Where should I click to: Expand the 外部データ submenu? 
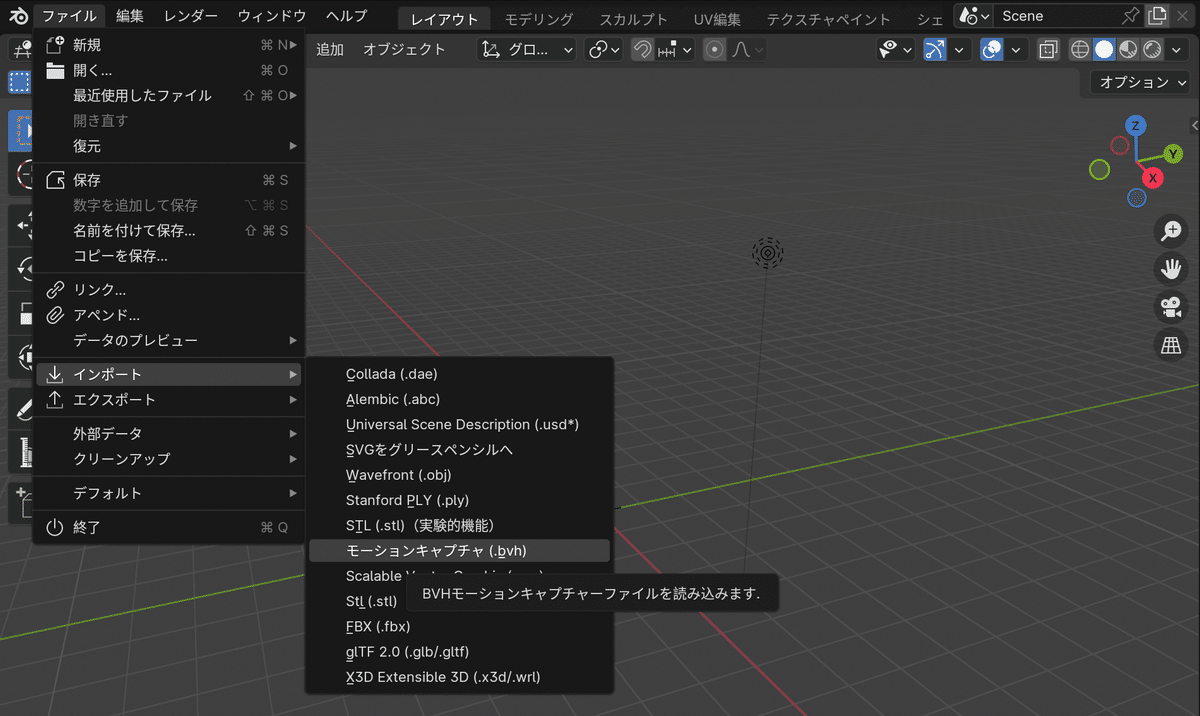click(x=170, y=434)
